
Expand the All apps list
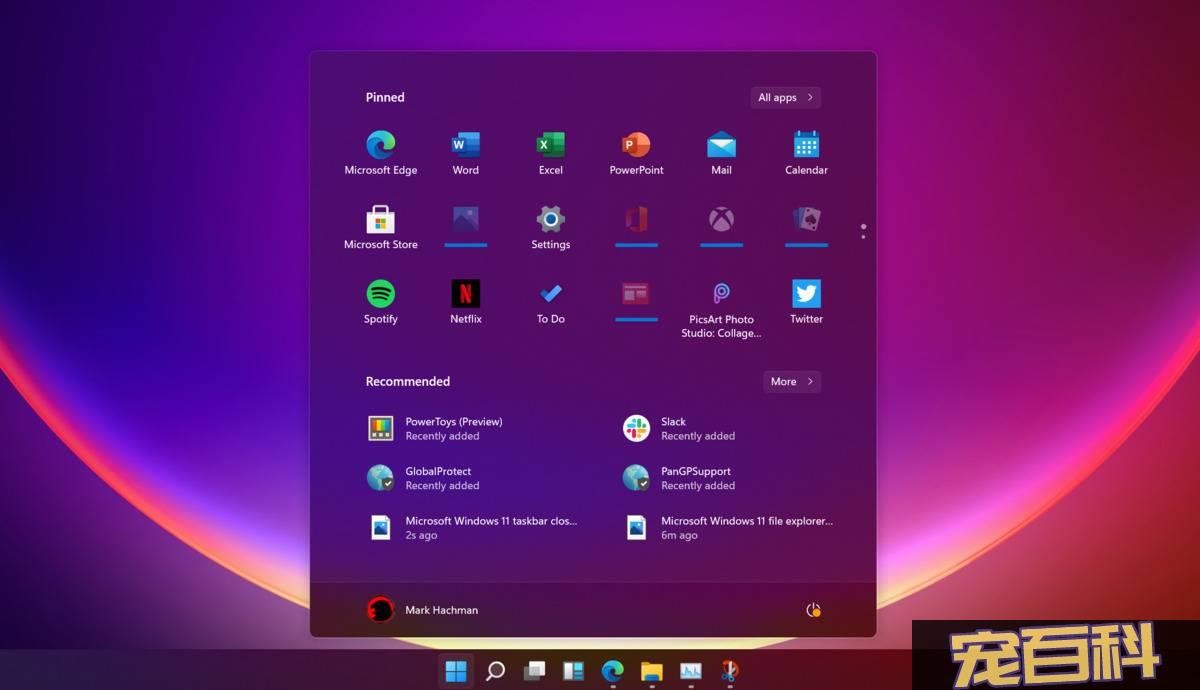click(785, 97)
